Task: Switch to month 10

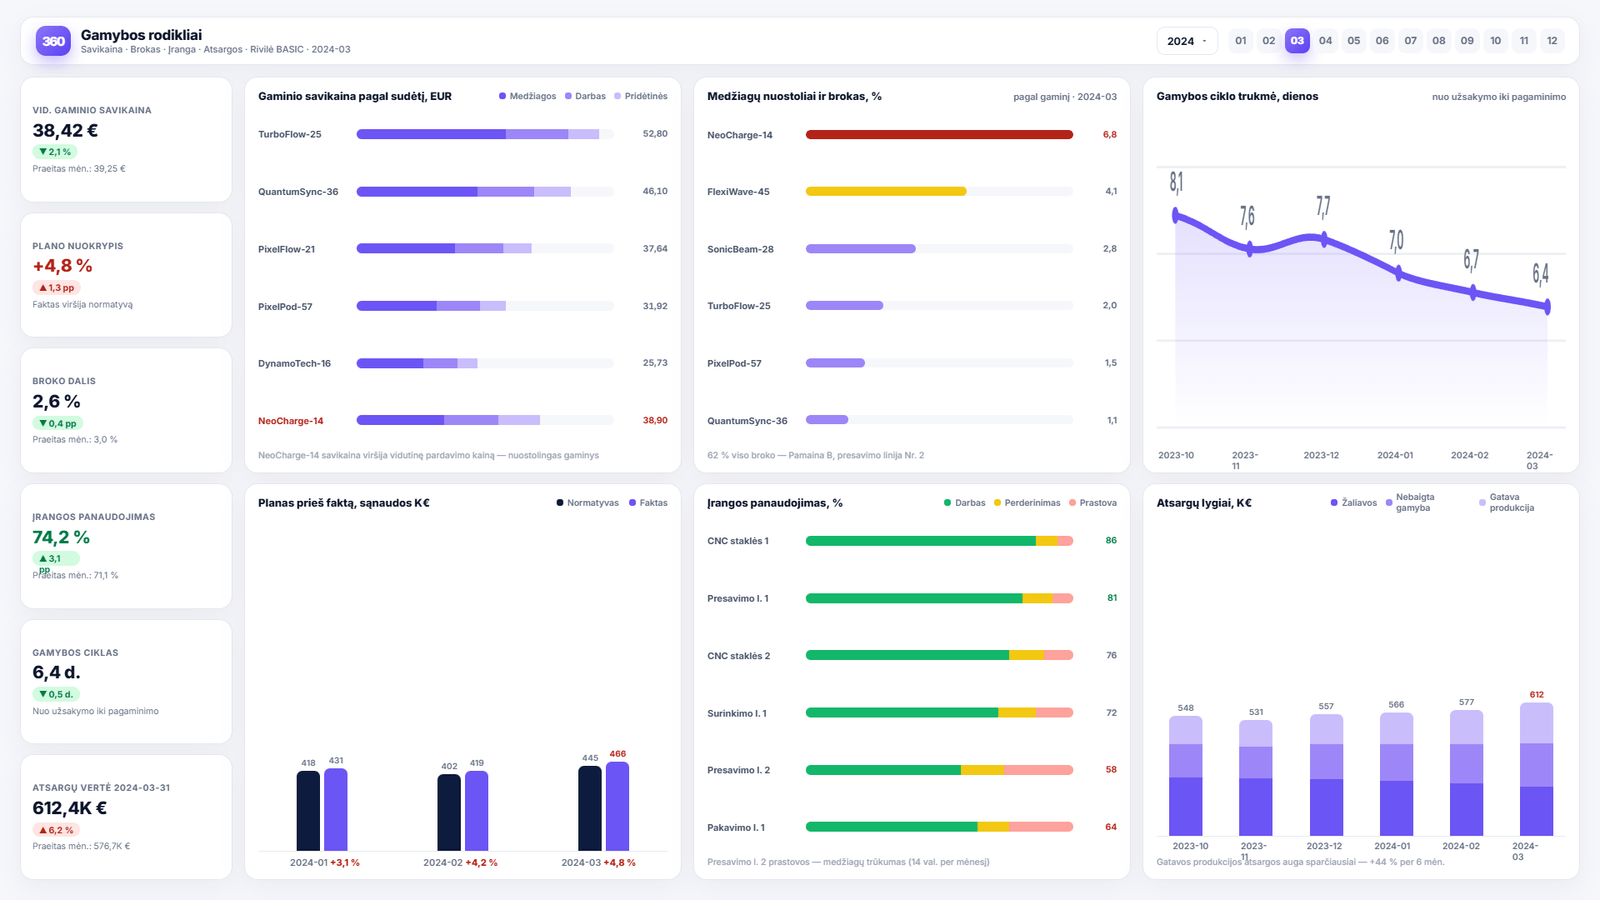Action: click(1496, 41)
